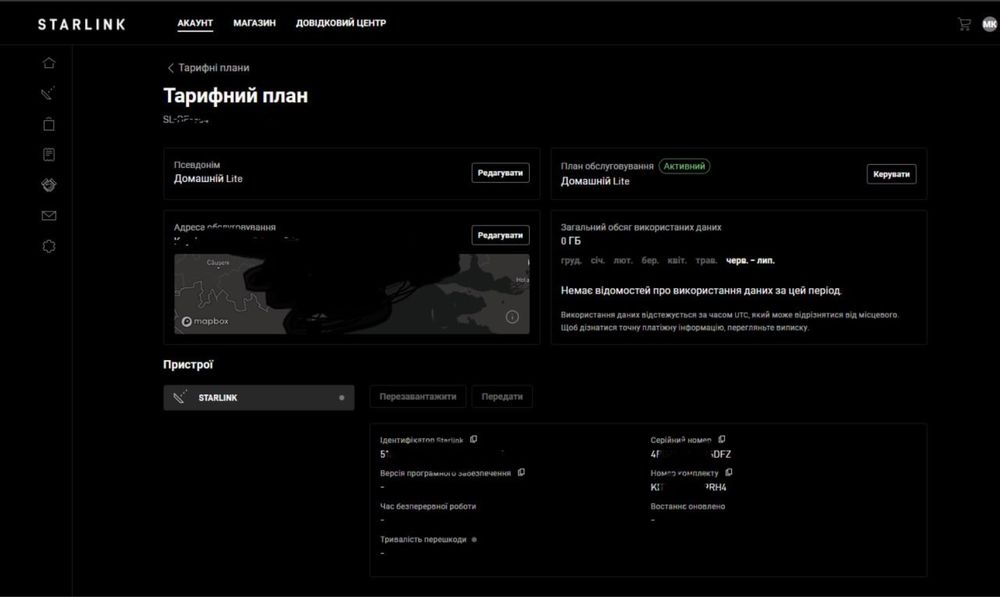Open the handshake sidebar icon
Image resolution: width=1000 pixels, height=597 pixels.
(49, 185)
